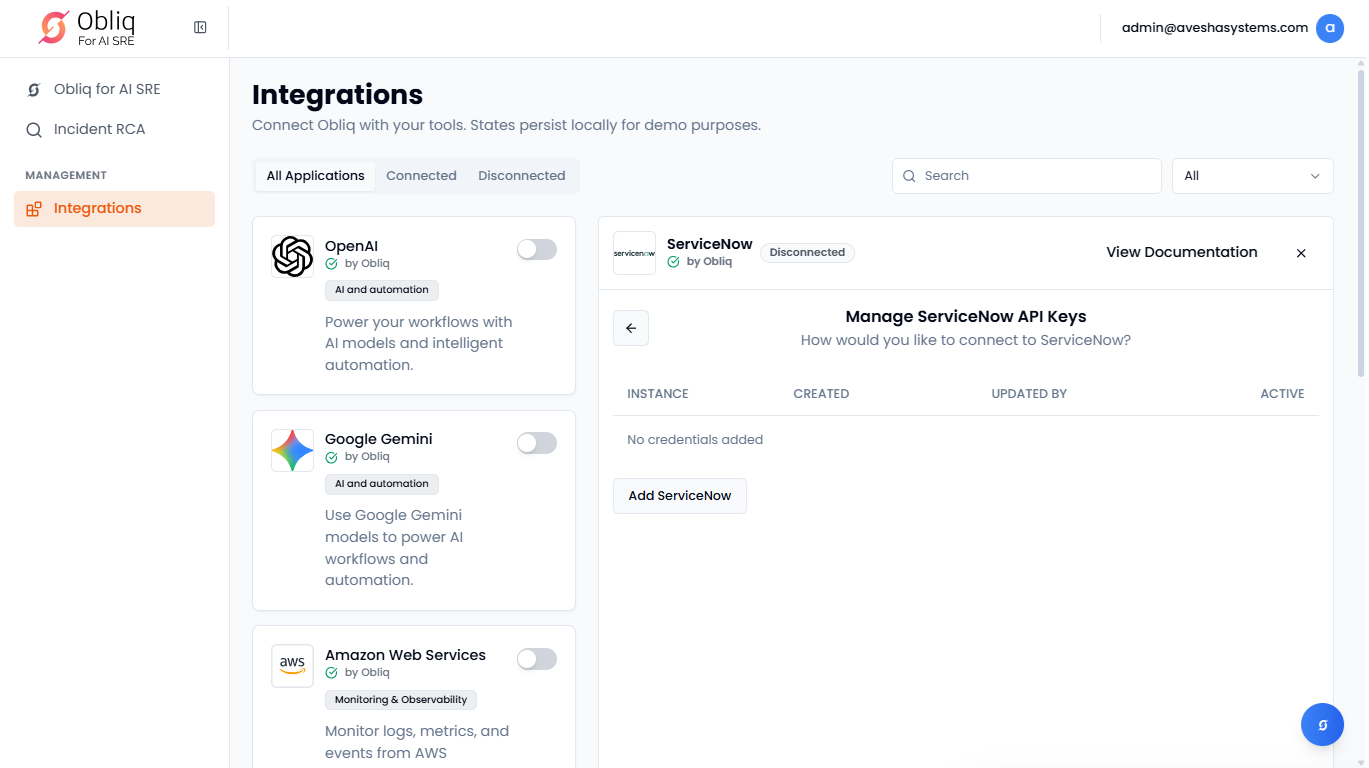The height and width of the screenshot is (768, 1369).
Task: Click the Obliq logo icon
Action: tap(53, 28)
